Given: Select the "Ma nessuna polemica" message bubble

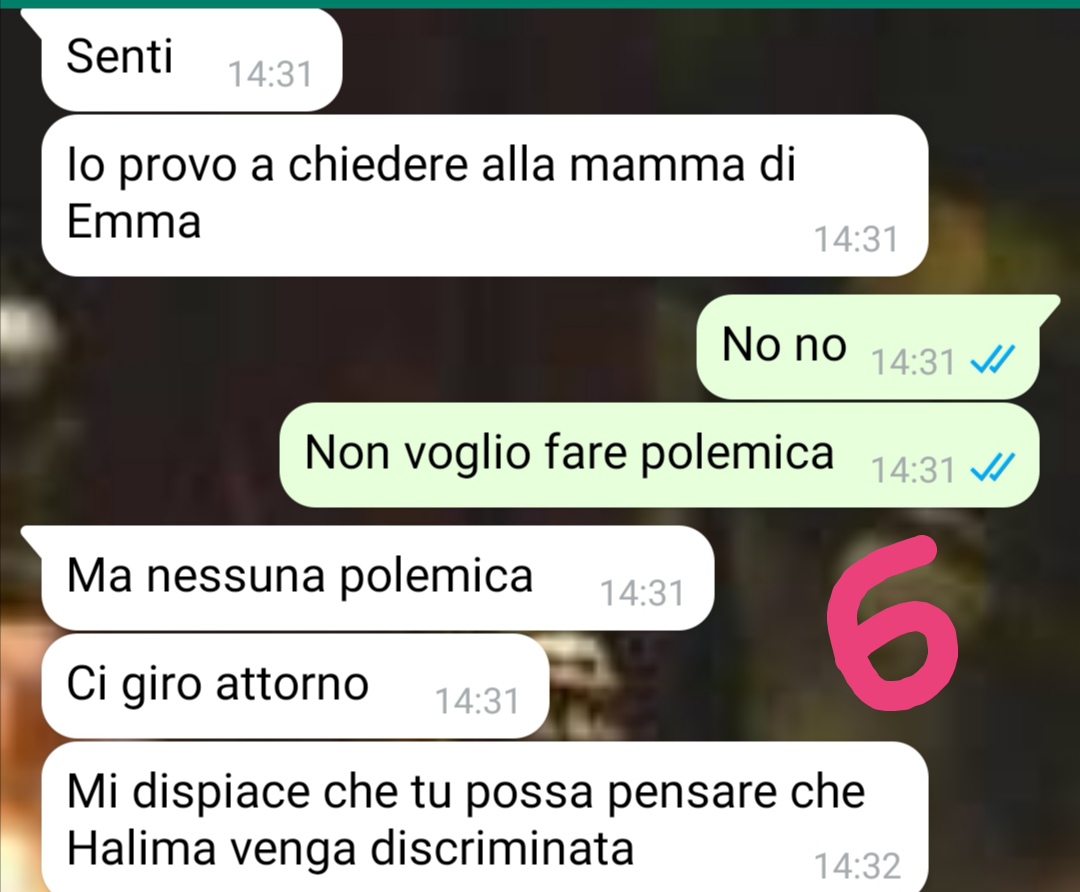Looking at the screenshot, I should tap(377, 578).
